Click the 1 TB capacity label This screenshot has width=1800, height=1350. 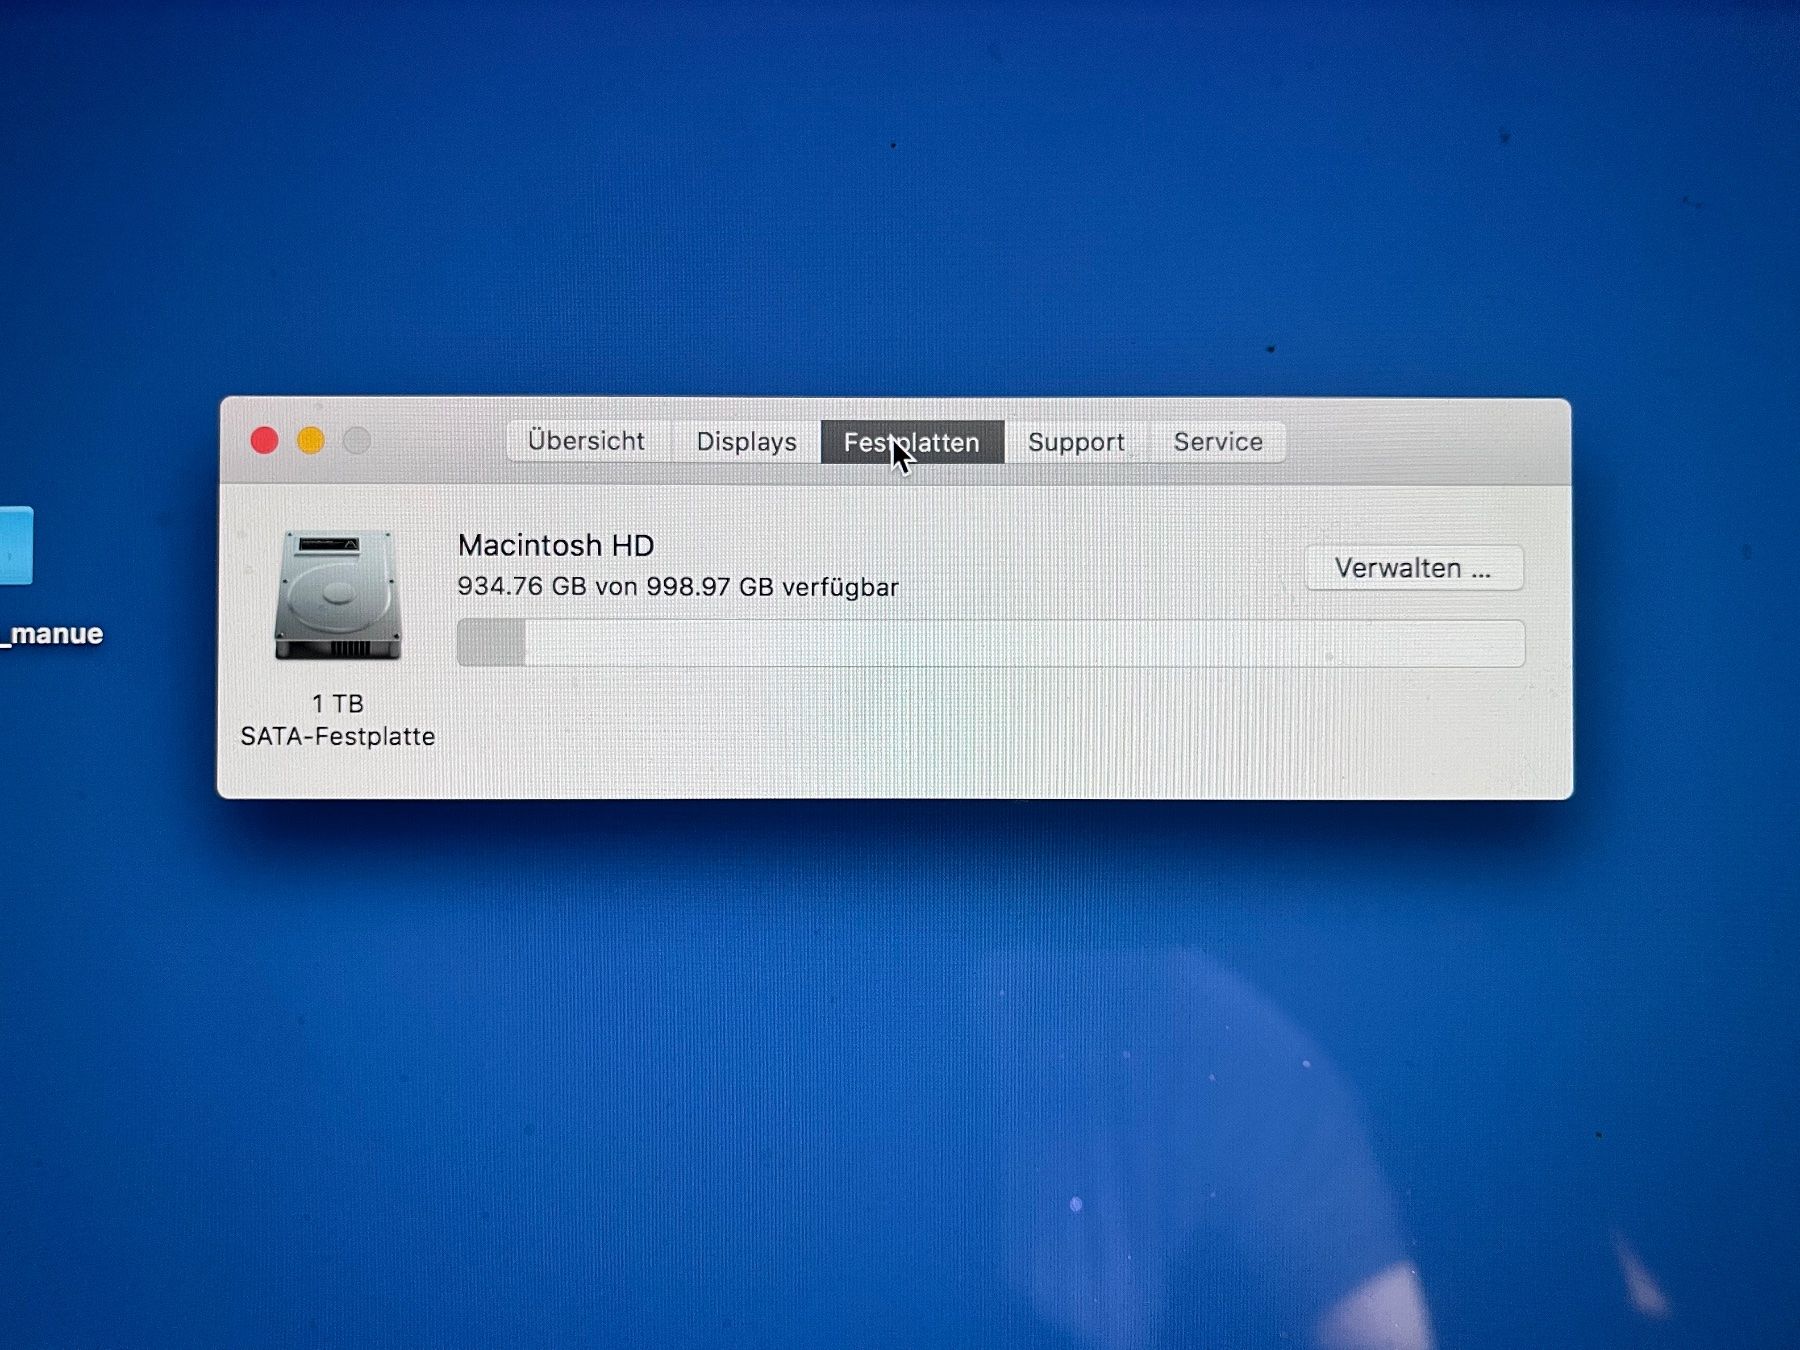[x=338, y=704]
